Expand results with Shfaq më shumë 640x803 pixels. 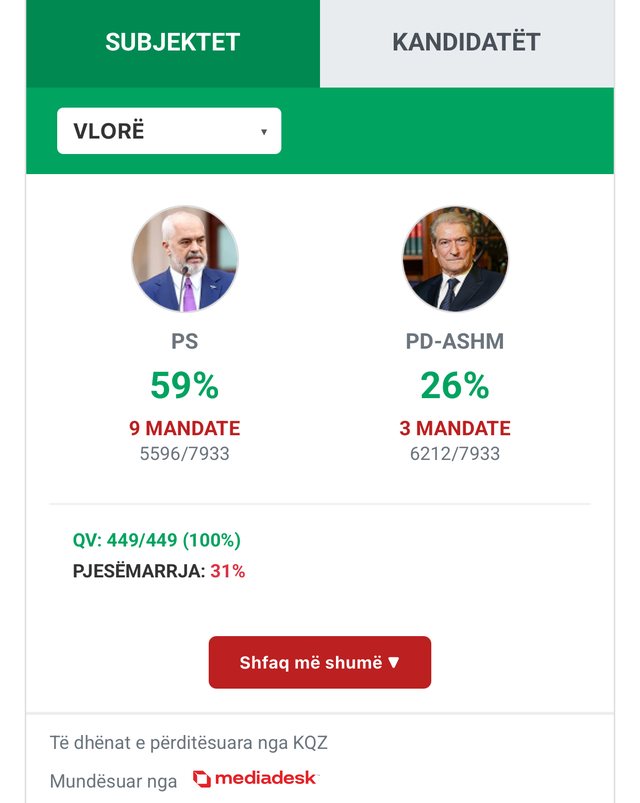click(320, 662)
